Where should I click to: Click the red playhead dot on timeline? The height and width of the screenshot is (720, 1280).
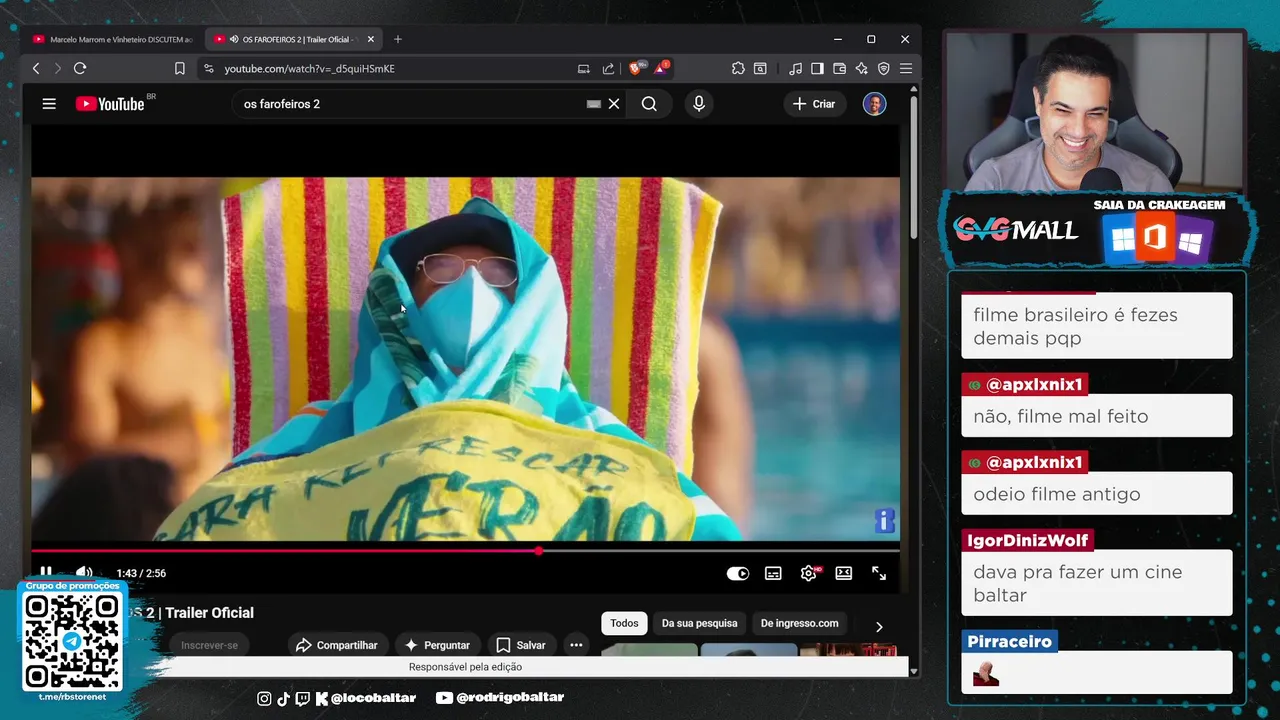(x=539, y=551)
